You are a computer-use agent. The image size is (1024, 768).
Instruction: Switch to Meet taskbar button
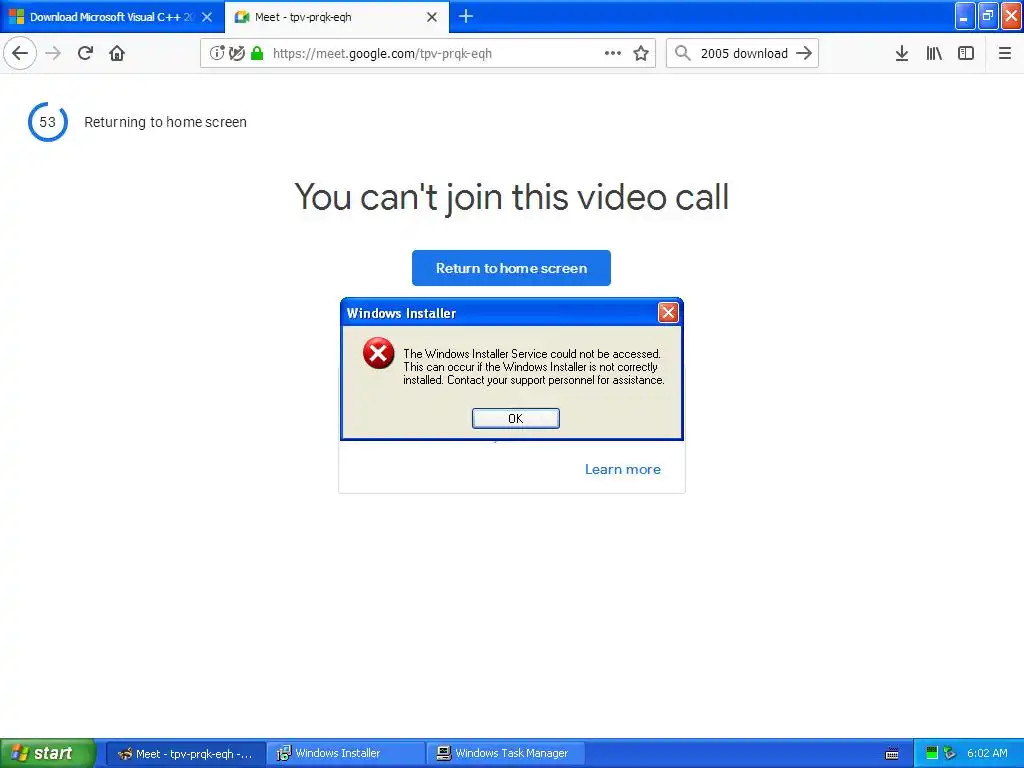tap(186, 754)
